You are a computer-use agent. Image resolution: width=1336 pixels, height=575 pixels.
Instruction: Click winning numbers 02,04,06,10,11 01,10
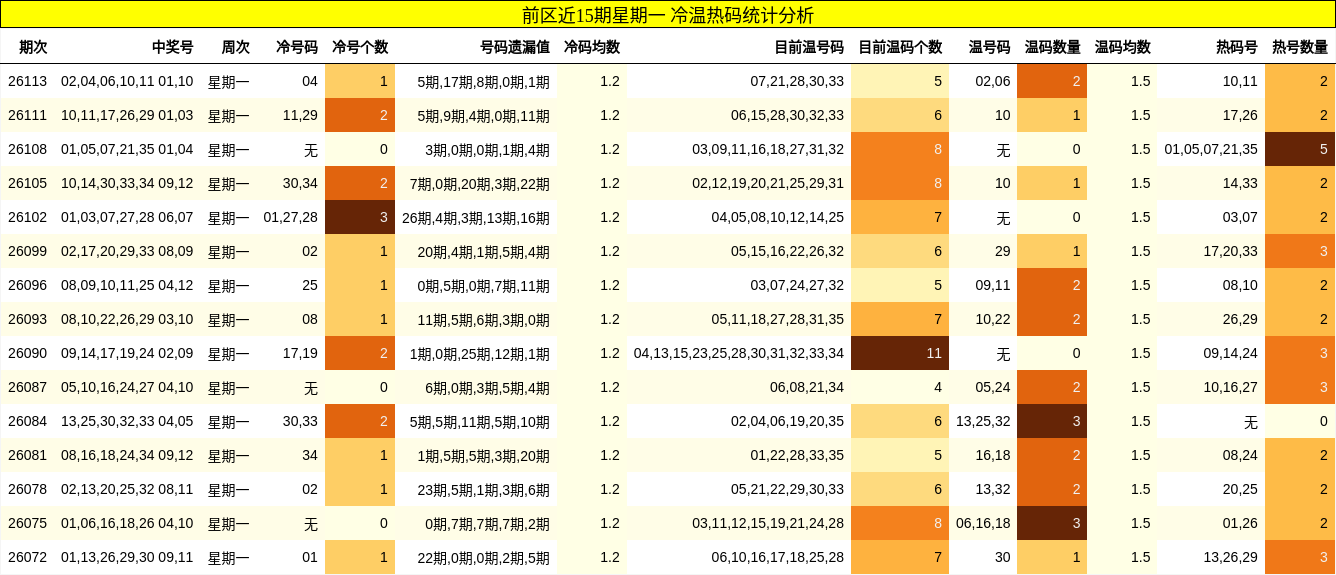[127, 82]
